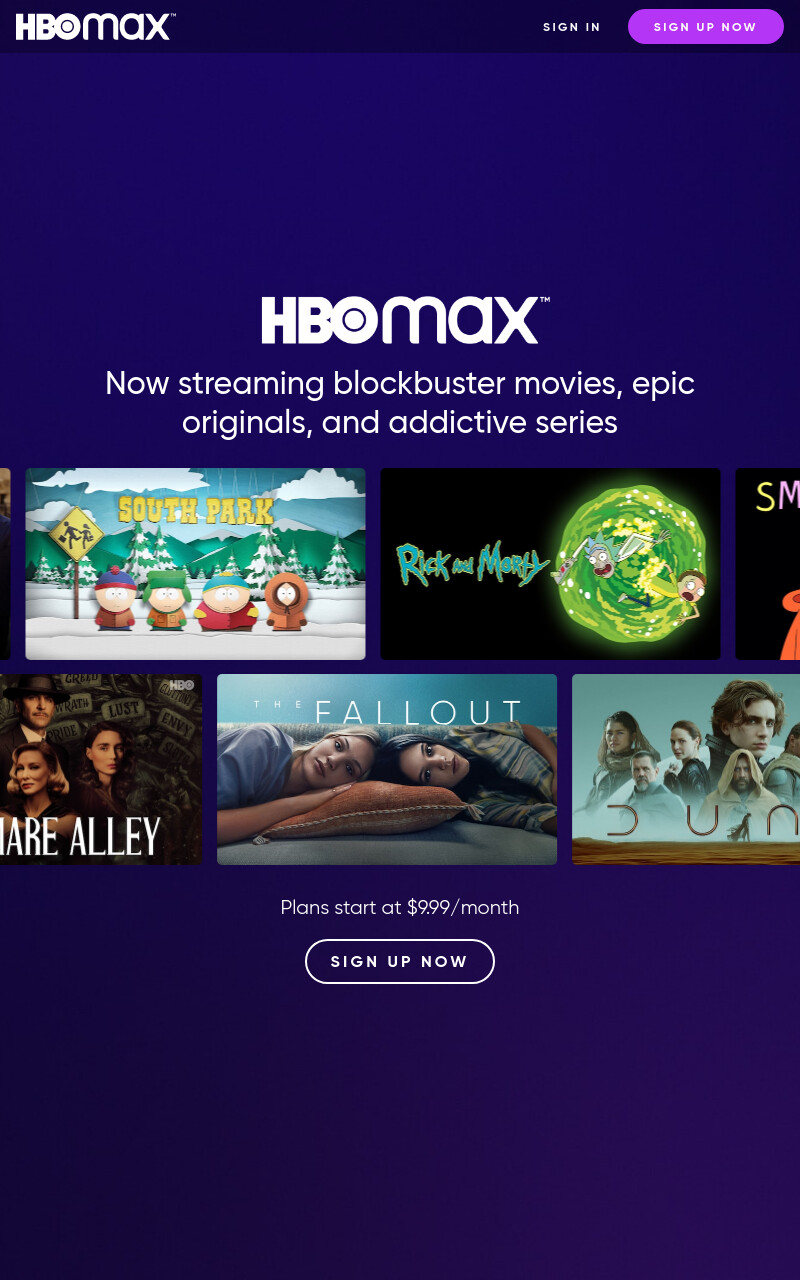The image size is (800, 1280).
Task: Click the outlined Sign Up Now button
Action: (400, 961)
